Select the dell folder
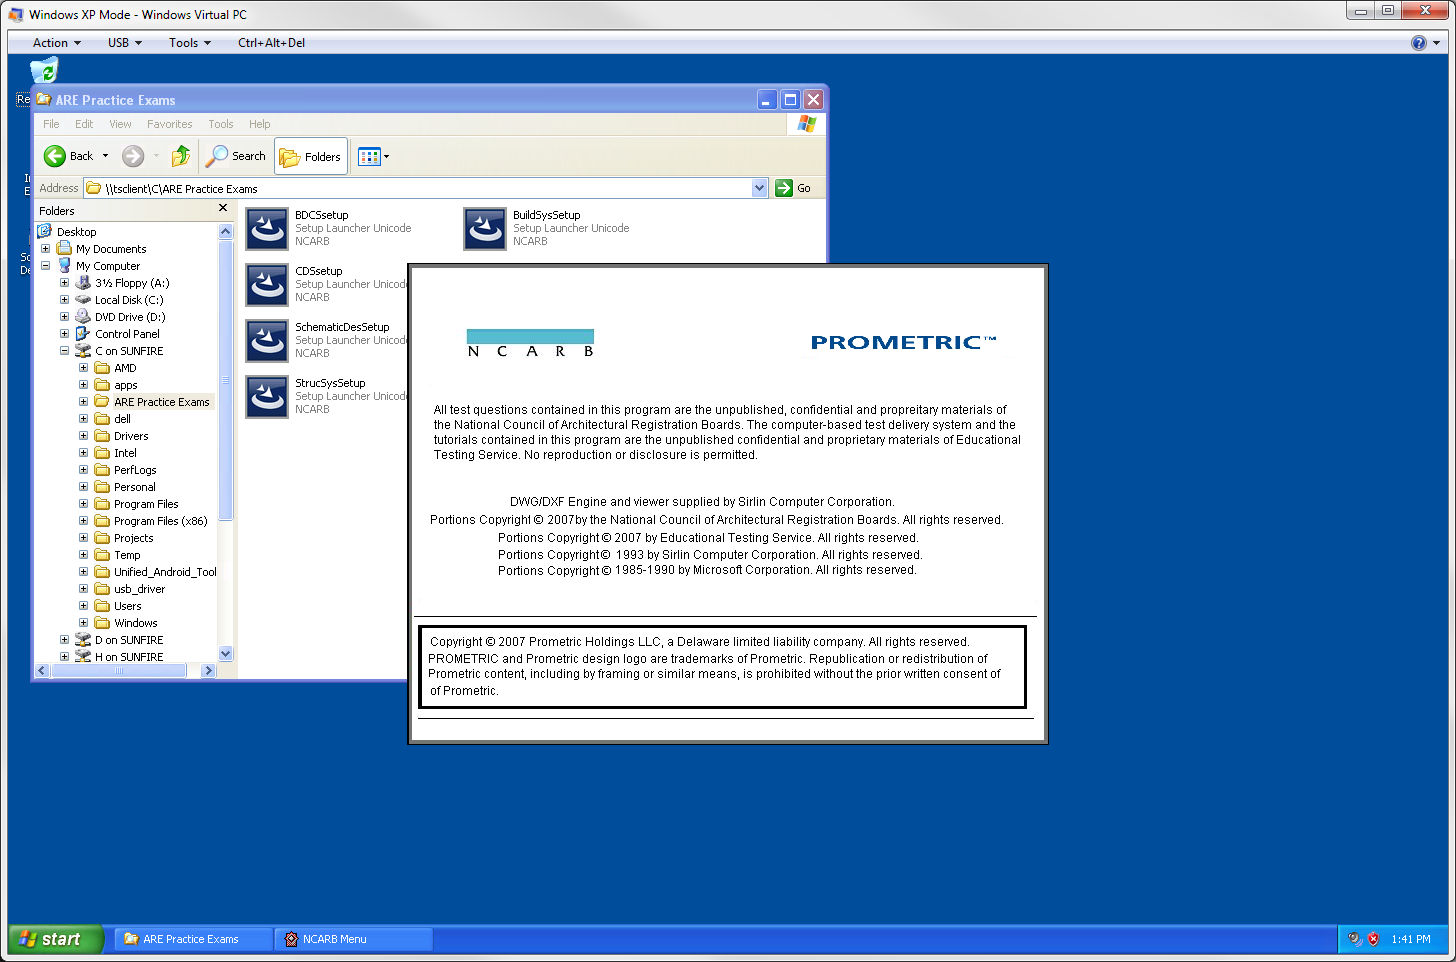 point(122,419)
